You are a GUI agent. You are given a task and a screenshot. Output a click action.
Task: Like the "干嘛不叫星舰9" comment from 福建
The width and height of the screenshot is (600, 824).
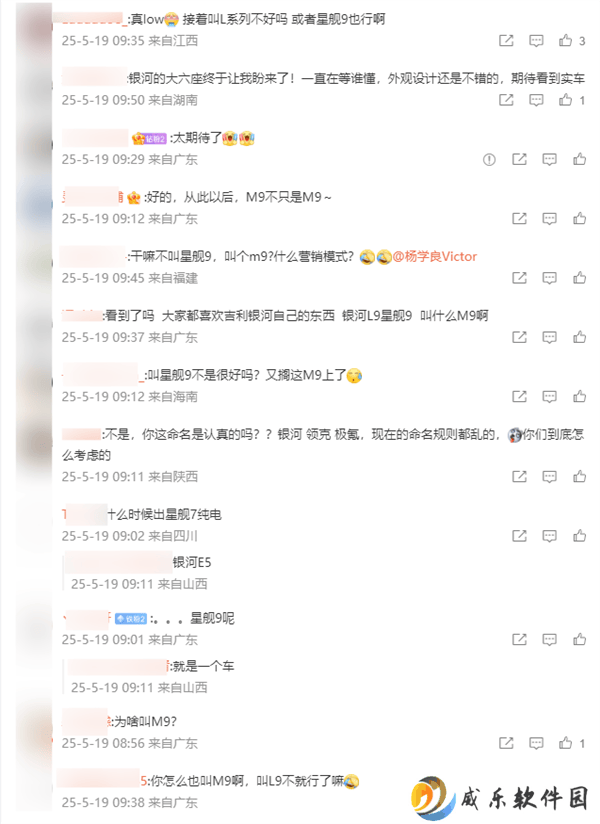point(580,277)
